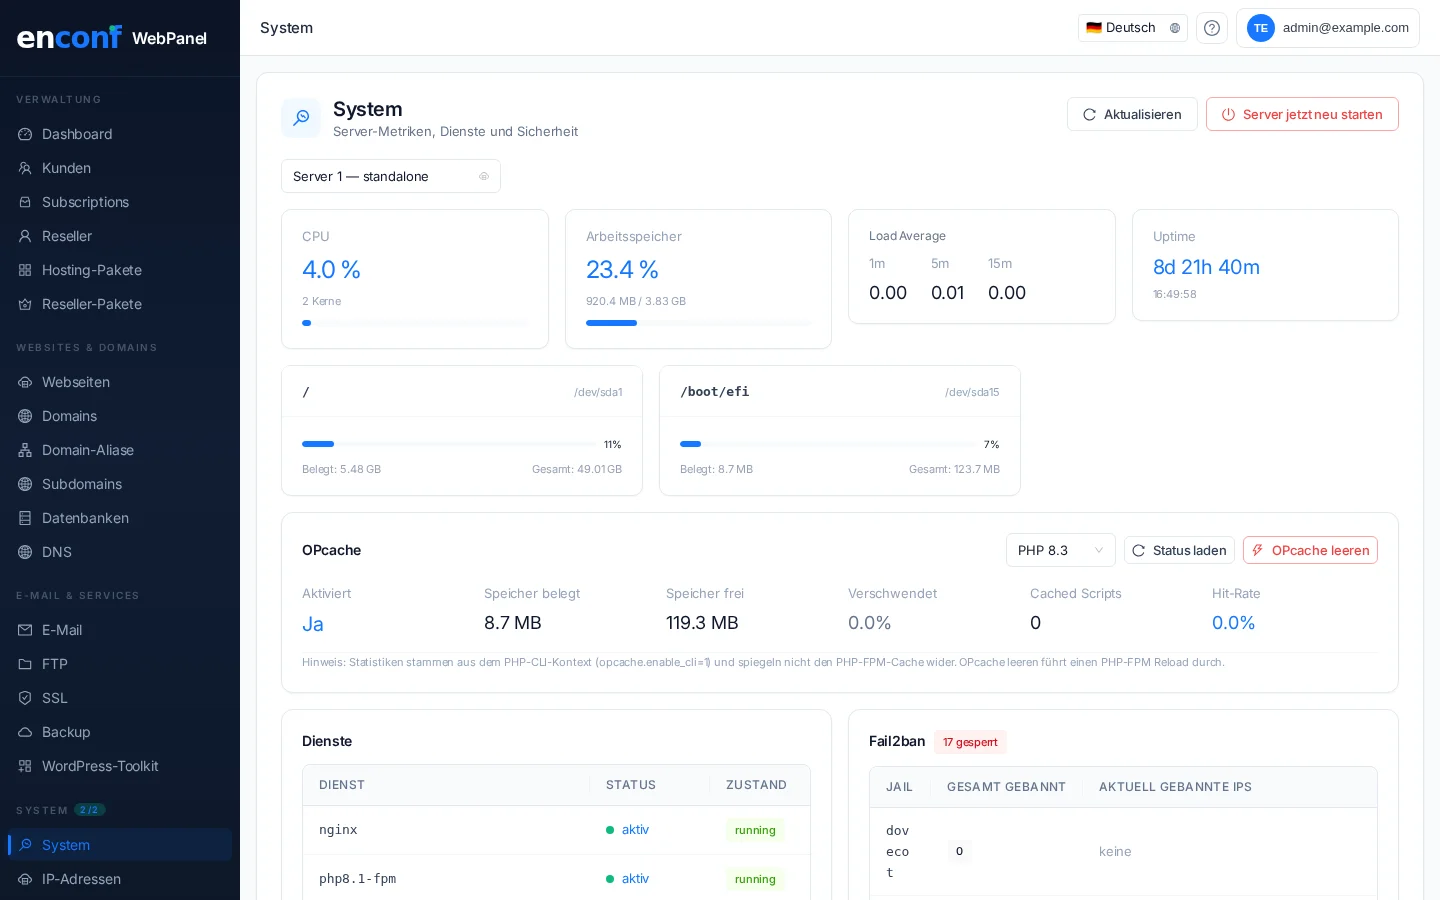Click the WordPress-Toolkit sidebar icon

(25, 766)
